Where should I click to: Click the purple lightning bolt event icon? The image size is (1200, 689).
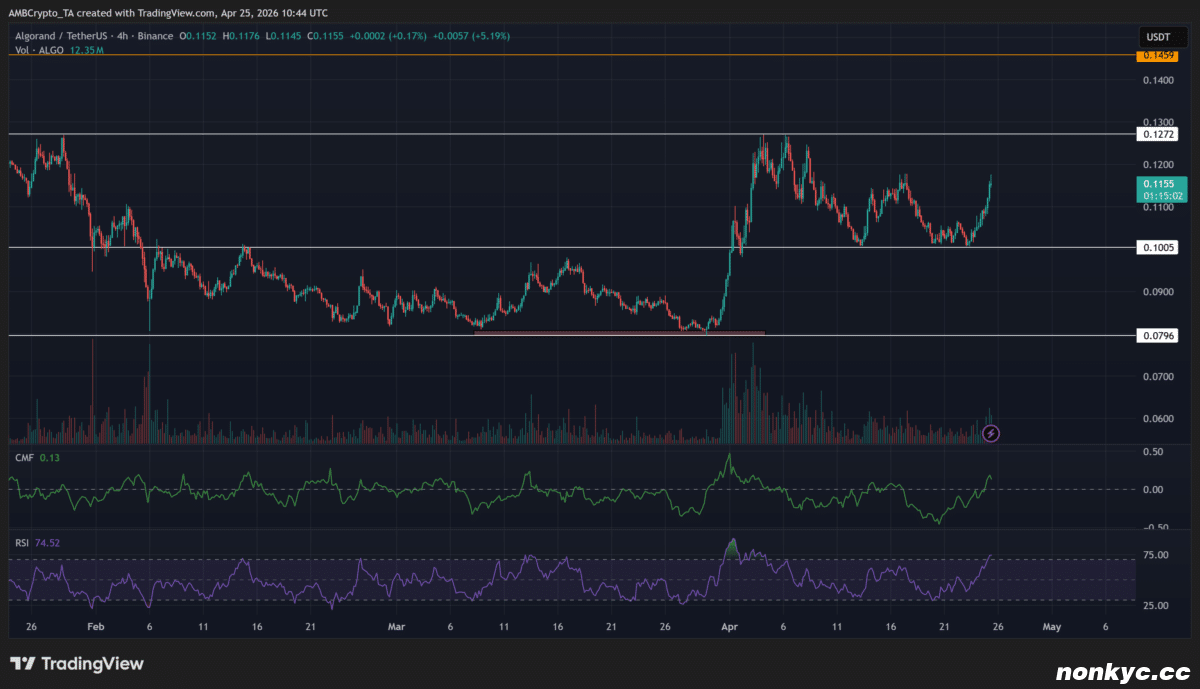[991, 433]
